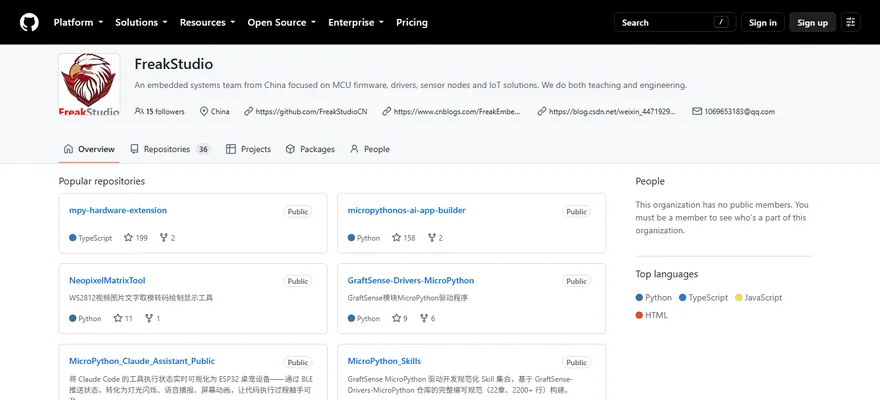Viewport: 880px width, 400px height.
Task: Click the fork icon on mpy-hardware-extension
Action: pyautogui.click(x=163, y=238)
